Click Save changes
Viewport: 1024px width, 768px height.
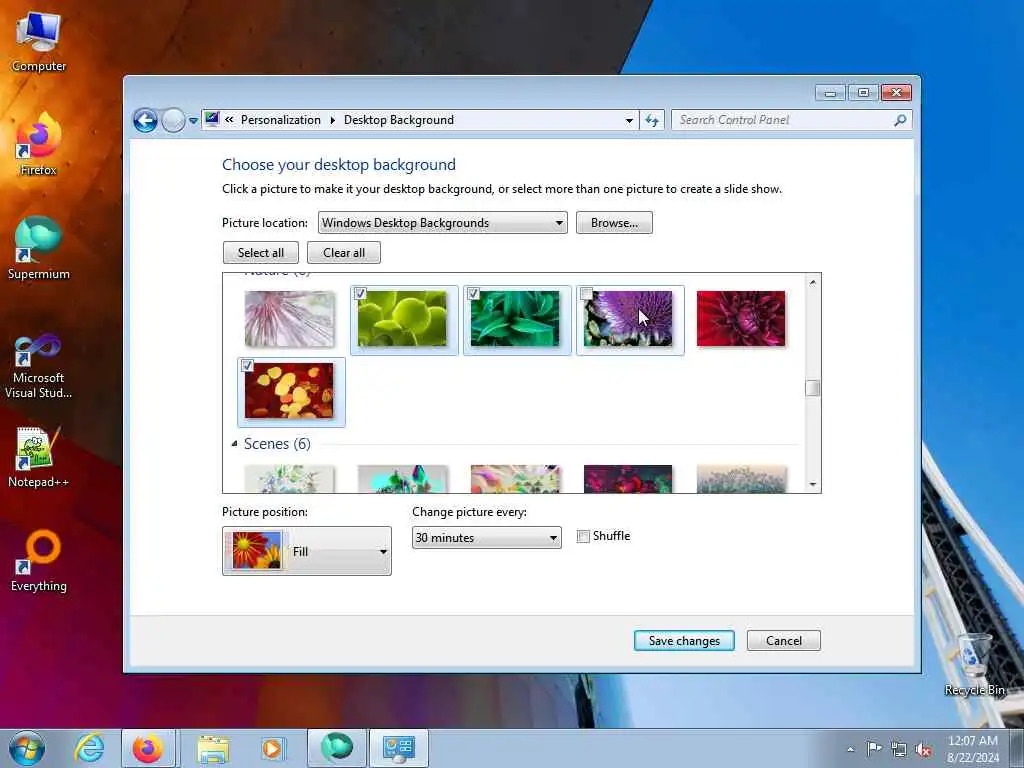click(x=684, y=641)
